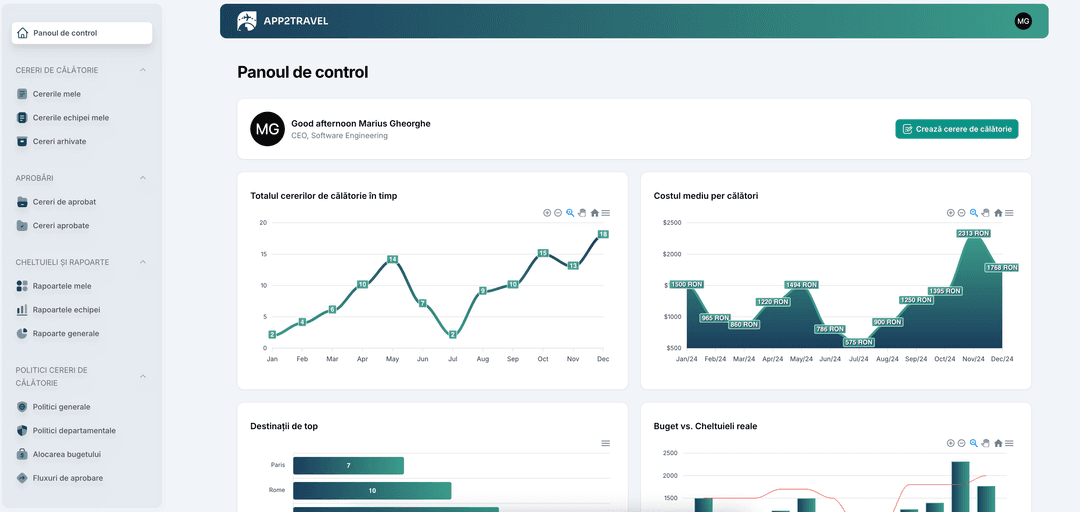The image size is (1080, 512).
Task: Open Cererile mele in sidebar
Action: [57, 94]
